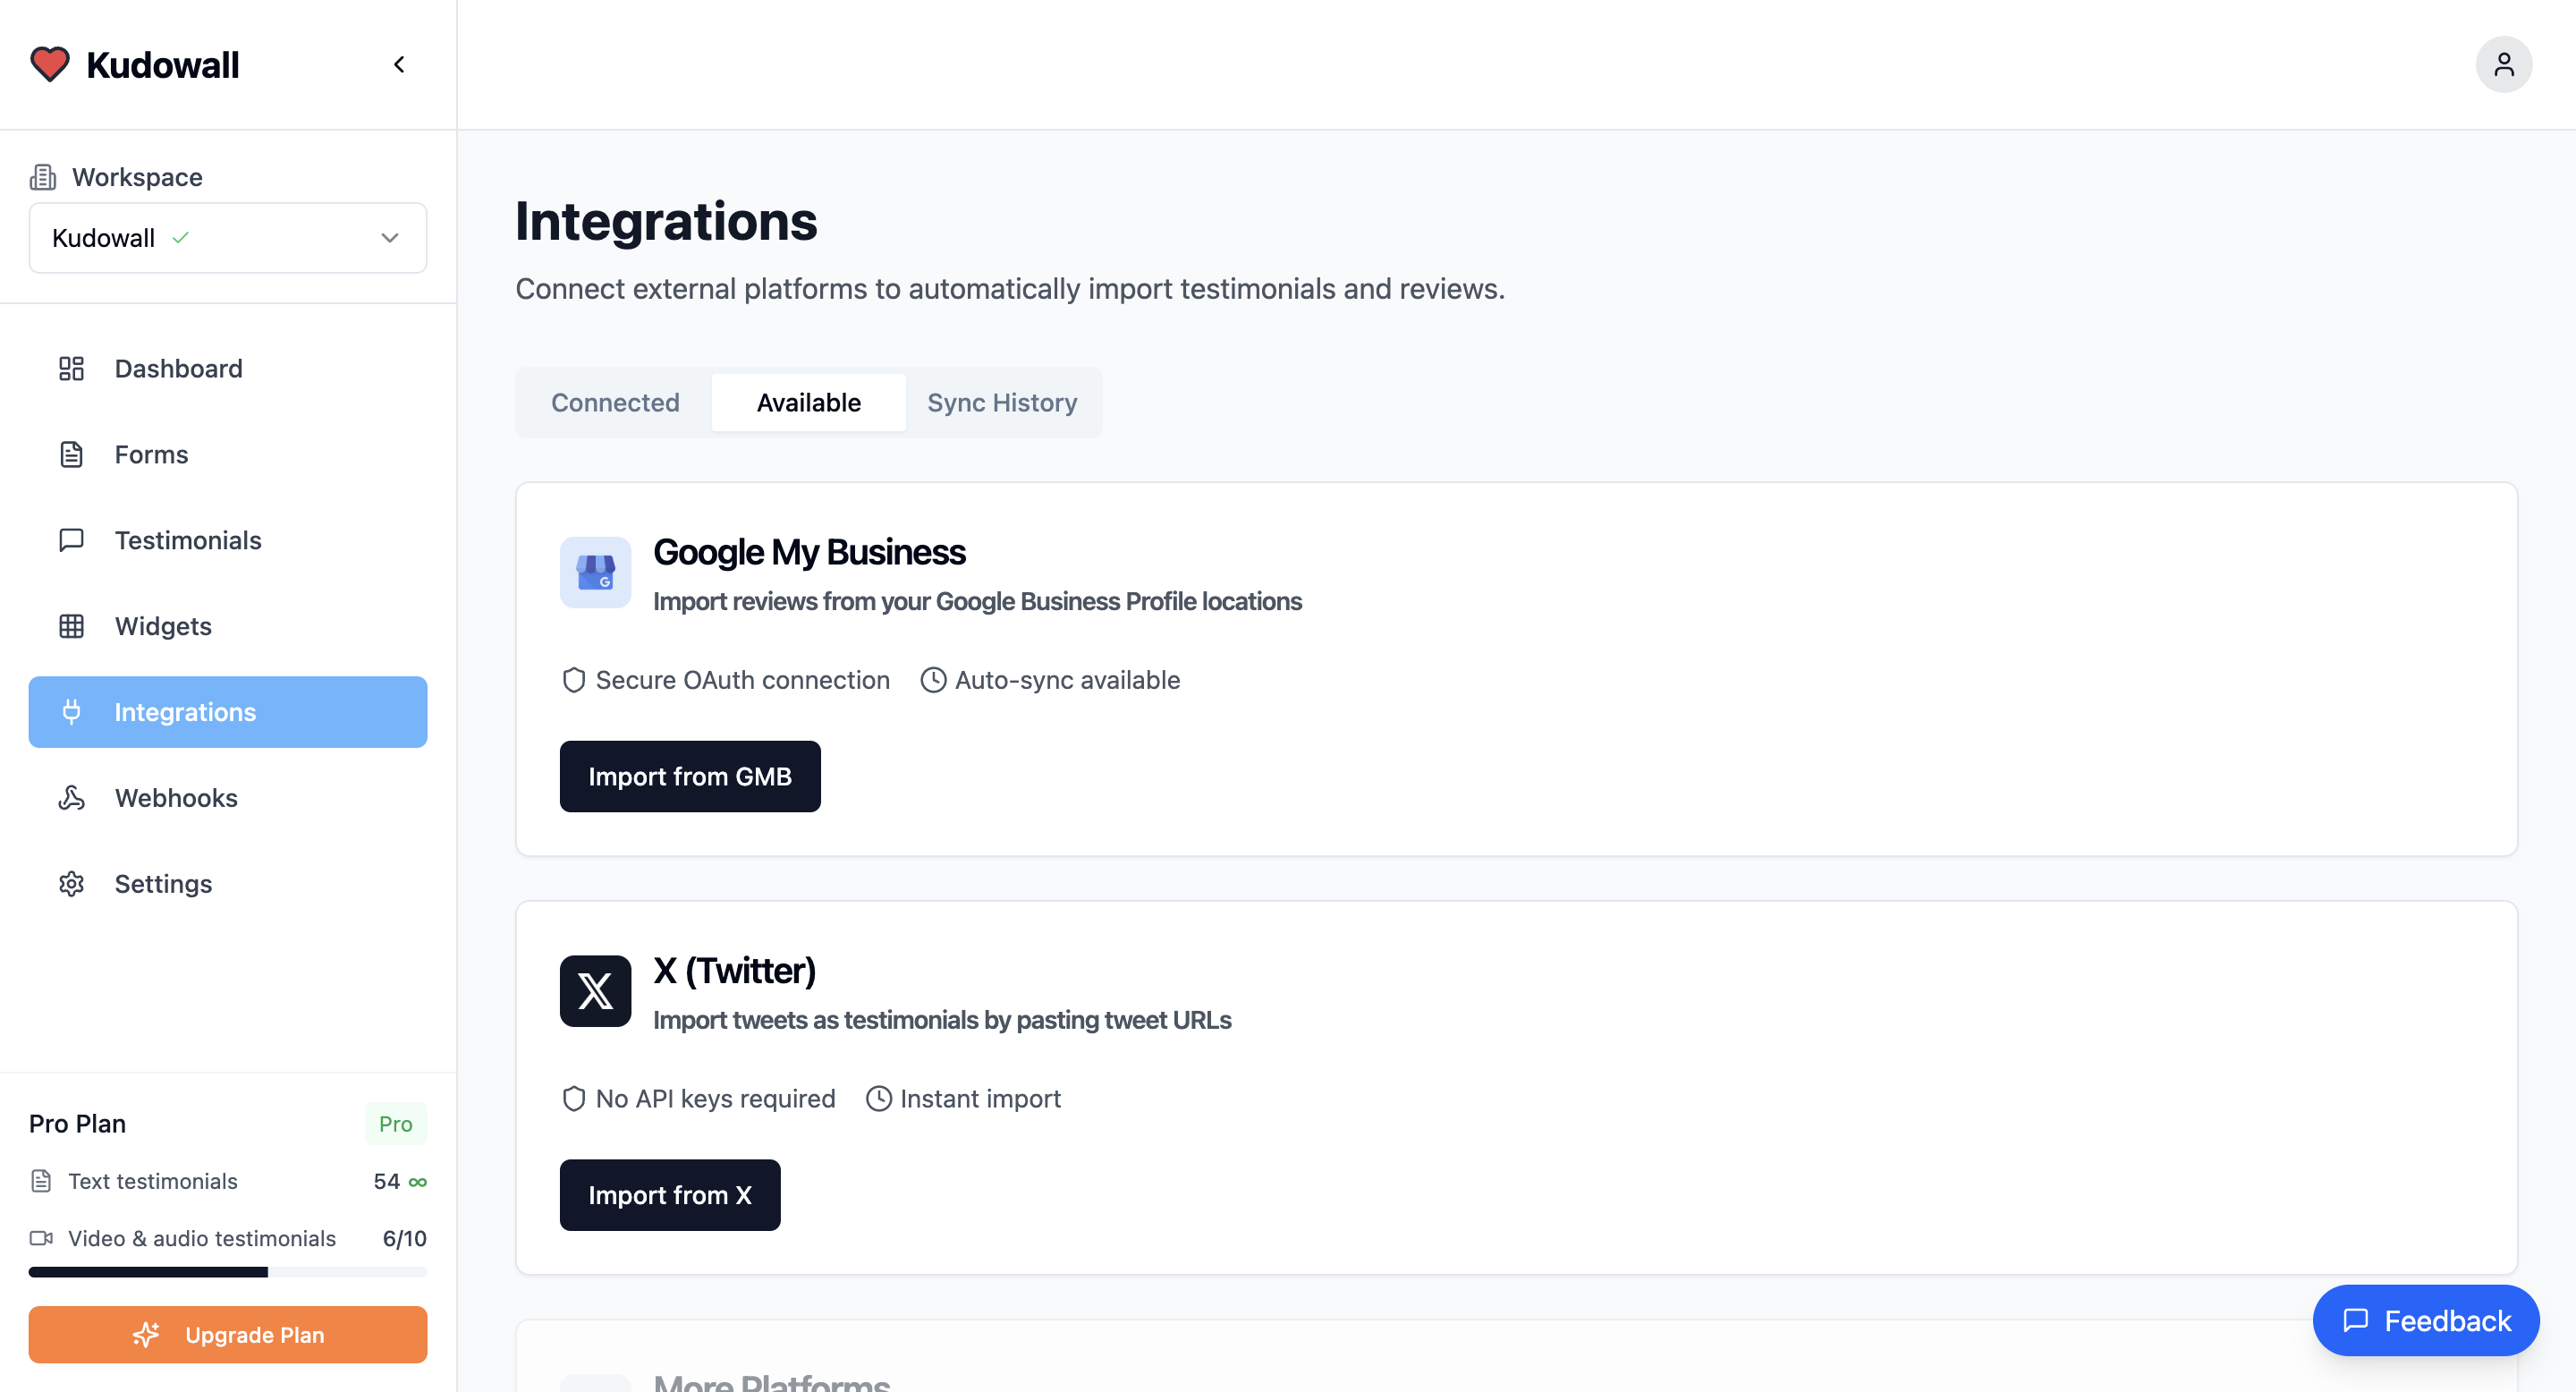
Task: Click the video camera icon for Video & audio testimonials
Action: click(x=41, y=1239)
